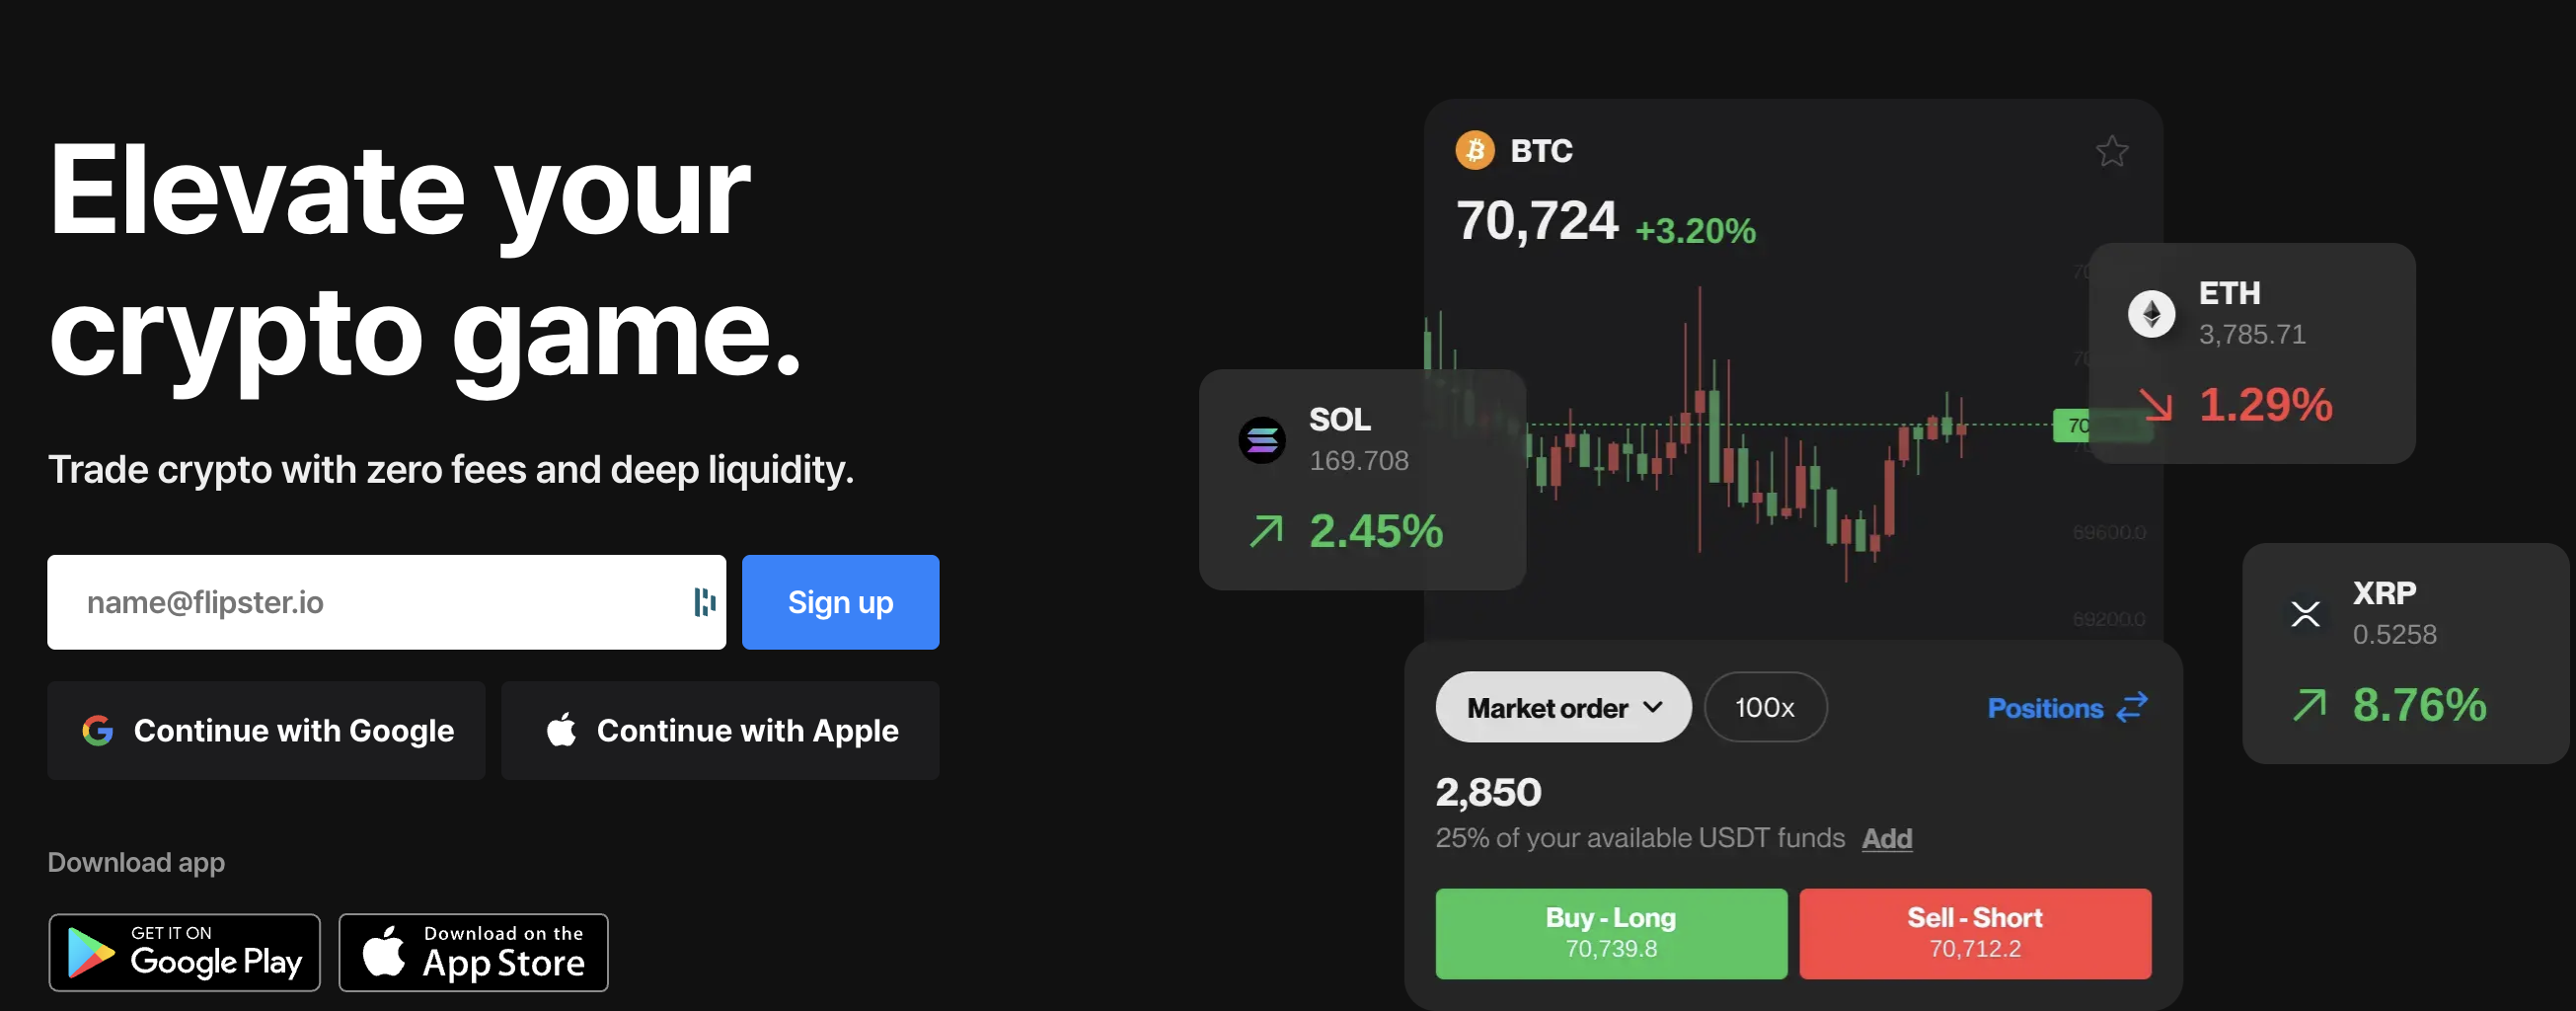The width and height of the screenshot is (2576, 1011).
Task: Click the Solana logo icon
Action: [x=1262, y=440]
